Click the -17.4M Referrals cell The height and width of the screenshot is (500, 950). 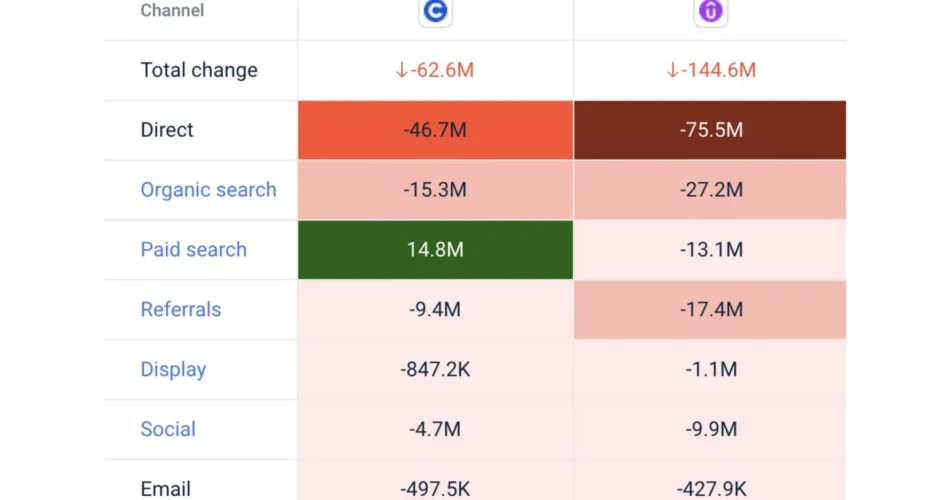(x=711, y=310)
